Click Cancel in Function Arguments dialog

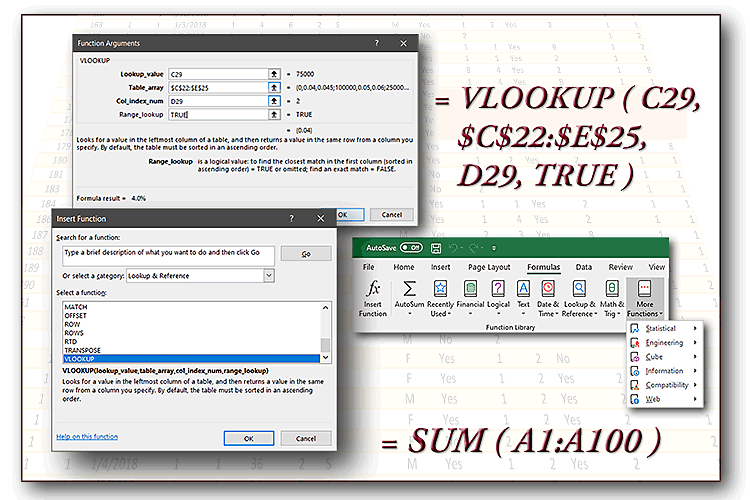392,214
